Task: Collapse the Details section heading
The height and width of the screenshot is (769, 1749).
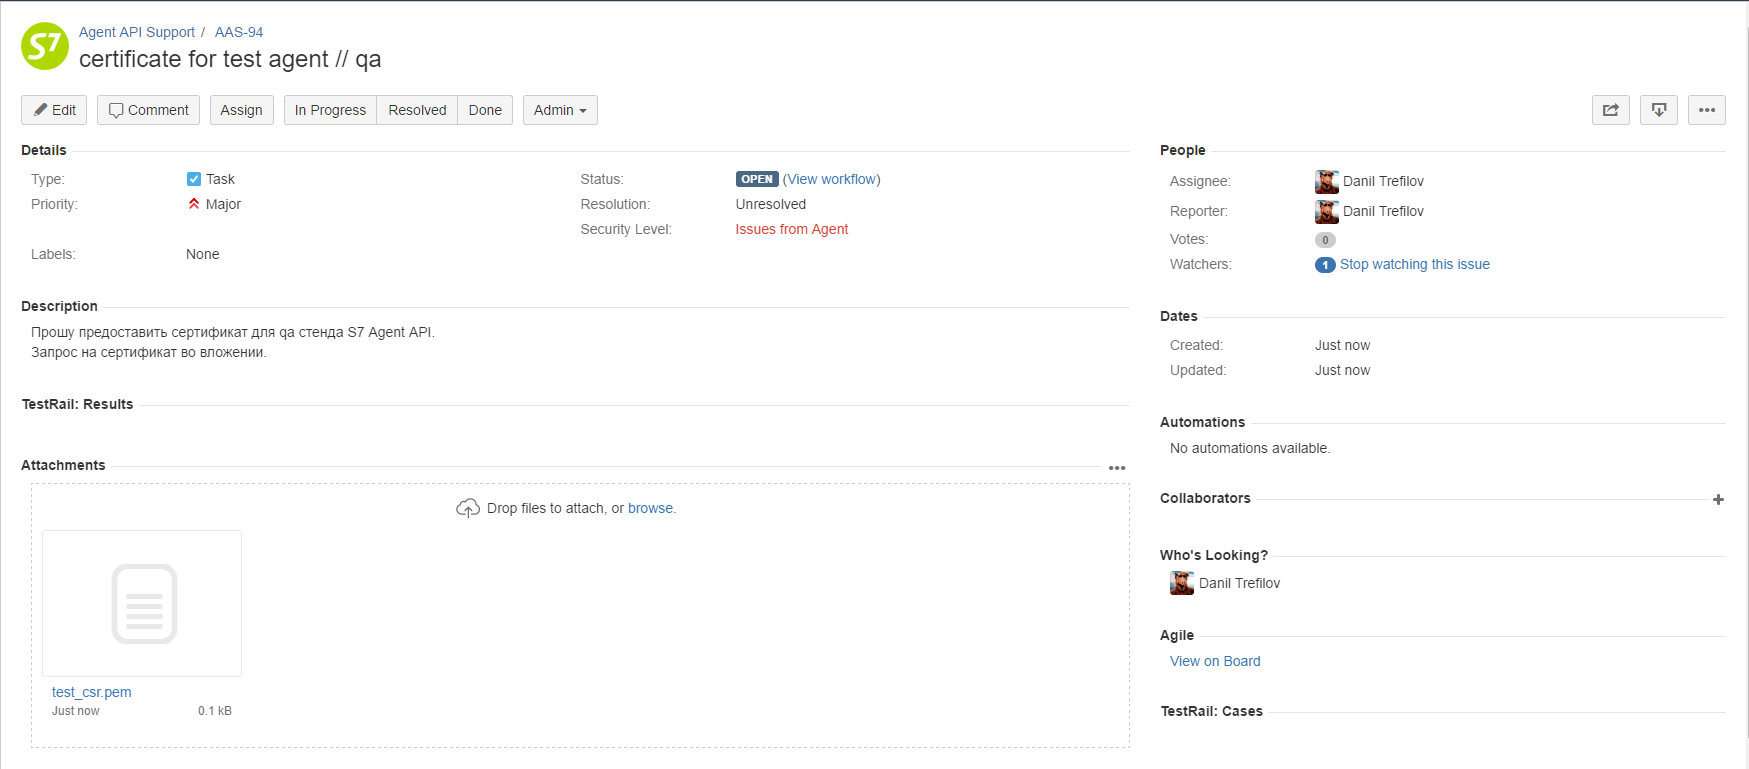Action: tap(44, 150)
